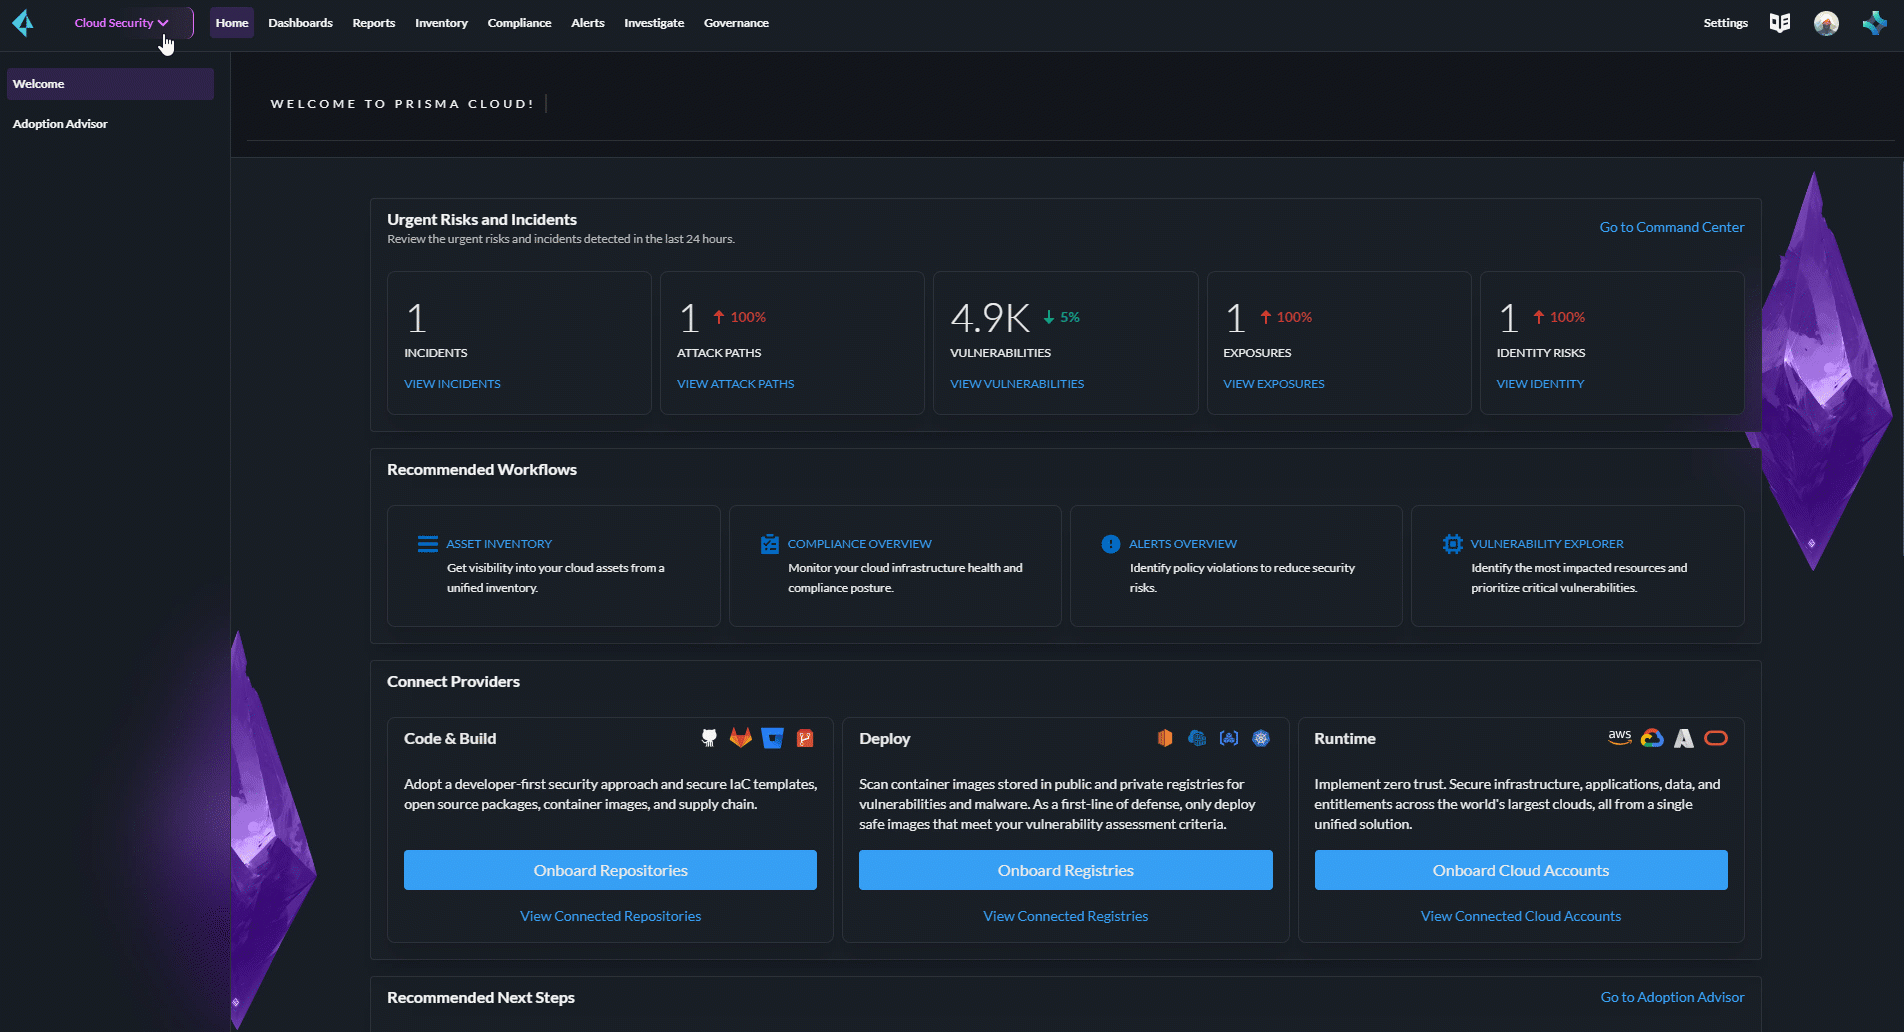
Task: Click the Vulnerability Explorer gear icon
Action: (1452, 544)
